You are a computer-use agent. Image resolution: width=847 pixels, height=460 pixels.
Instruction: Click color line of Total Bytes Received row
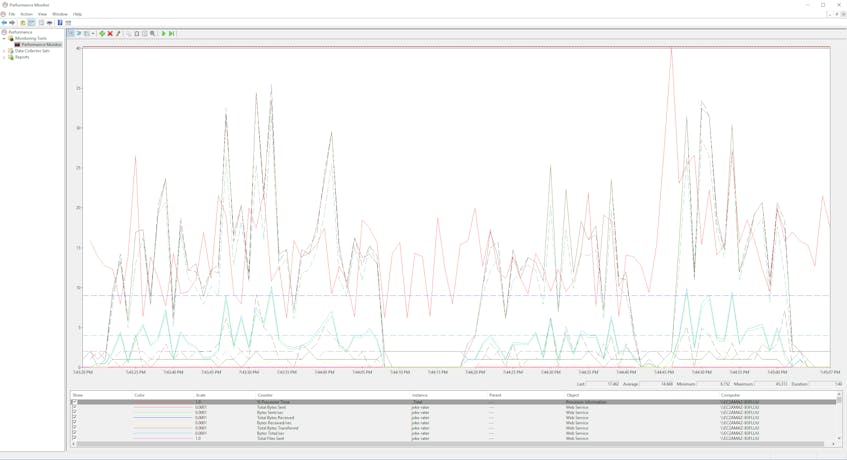163,417
